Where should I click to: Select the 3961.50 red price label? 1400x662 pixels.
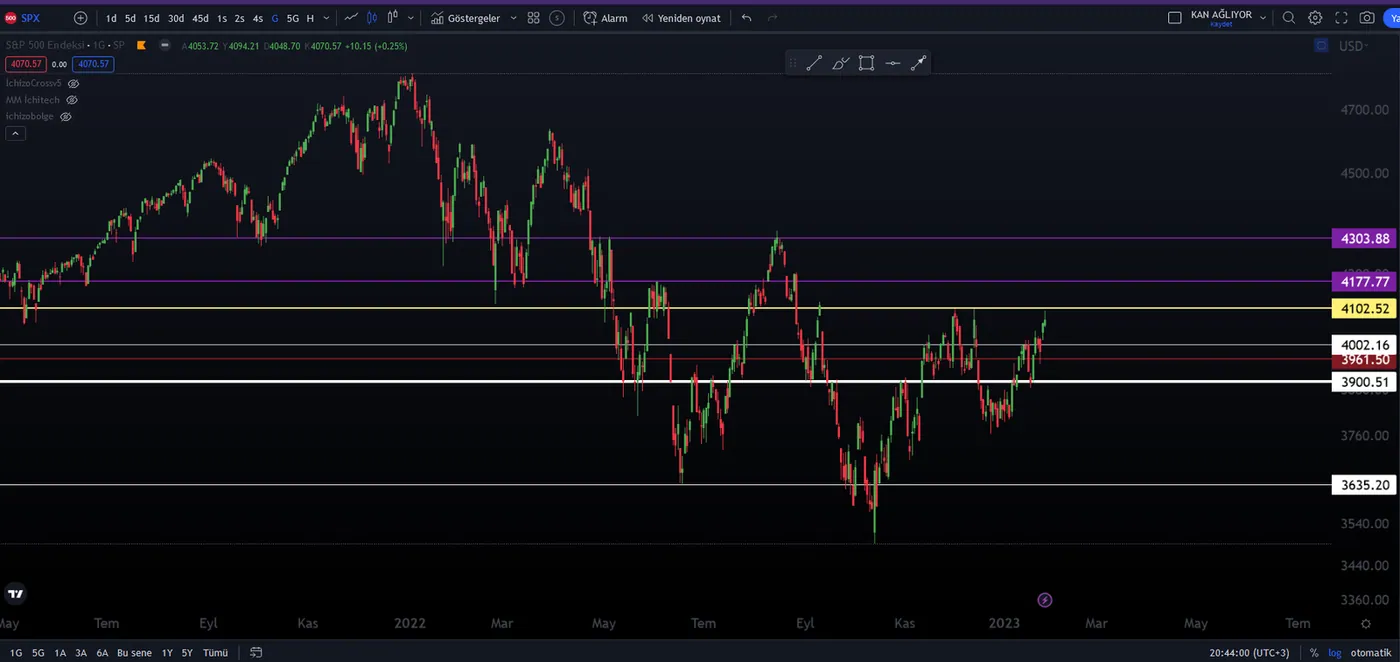point(1364,360)
